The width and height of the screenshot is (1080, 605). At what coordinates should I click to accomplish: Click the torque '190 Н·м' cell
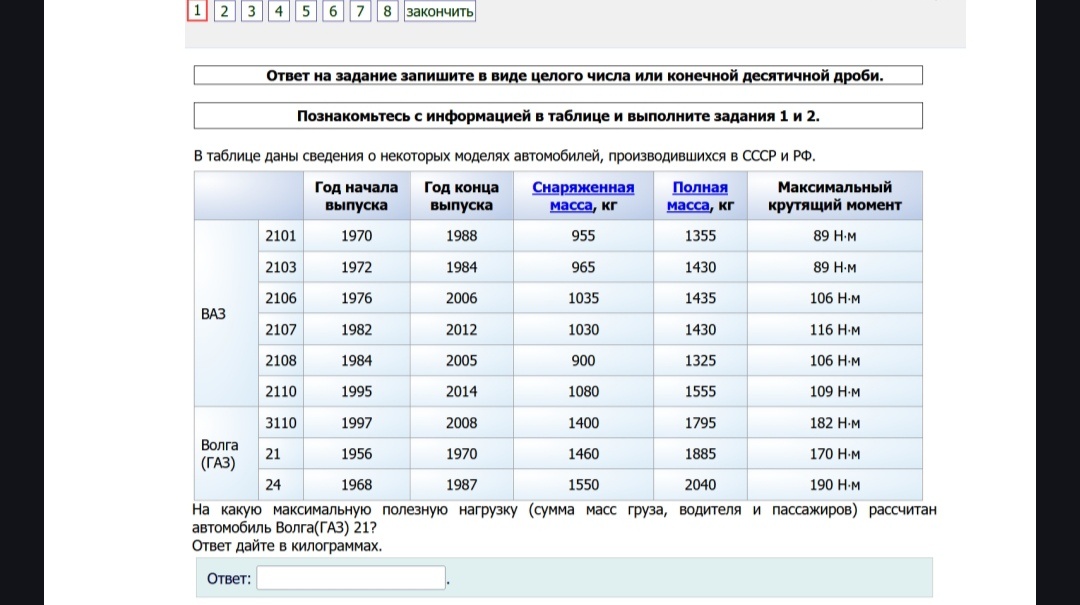[835, 484]
